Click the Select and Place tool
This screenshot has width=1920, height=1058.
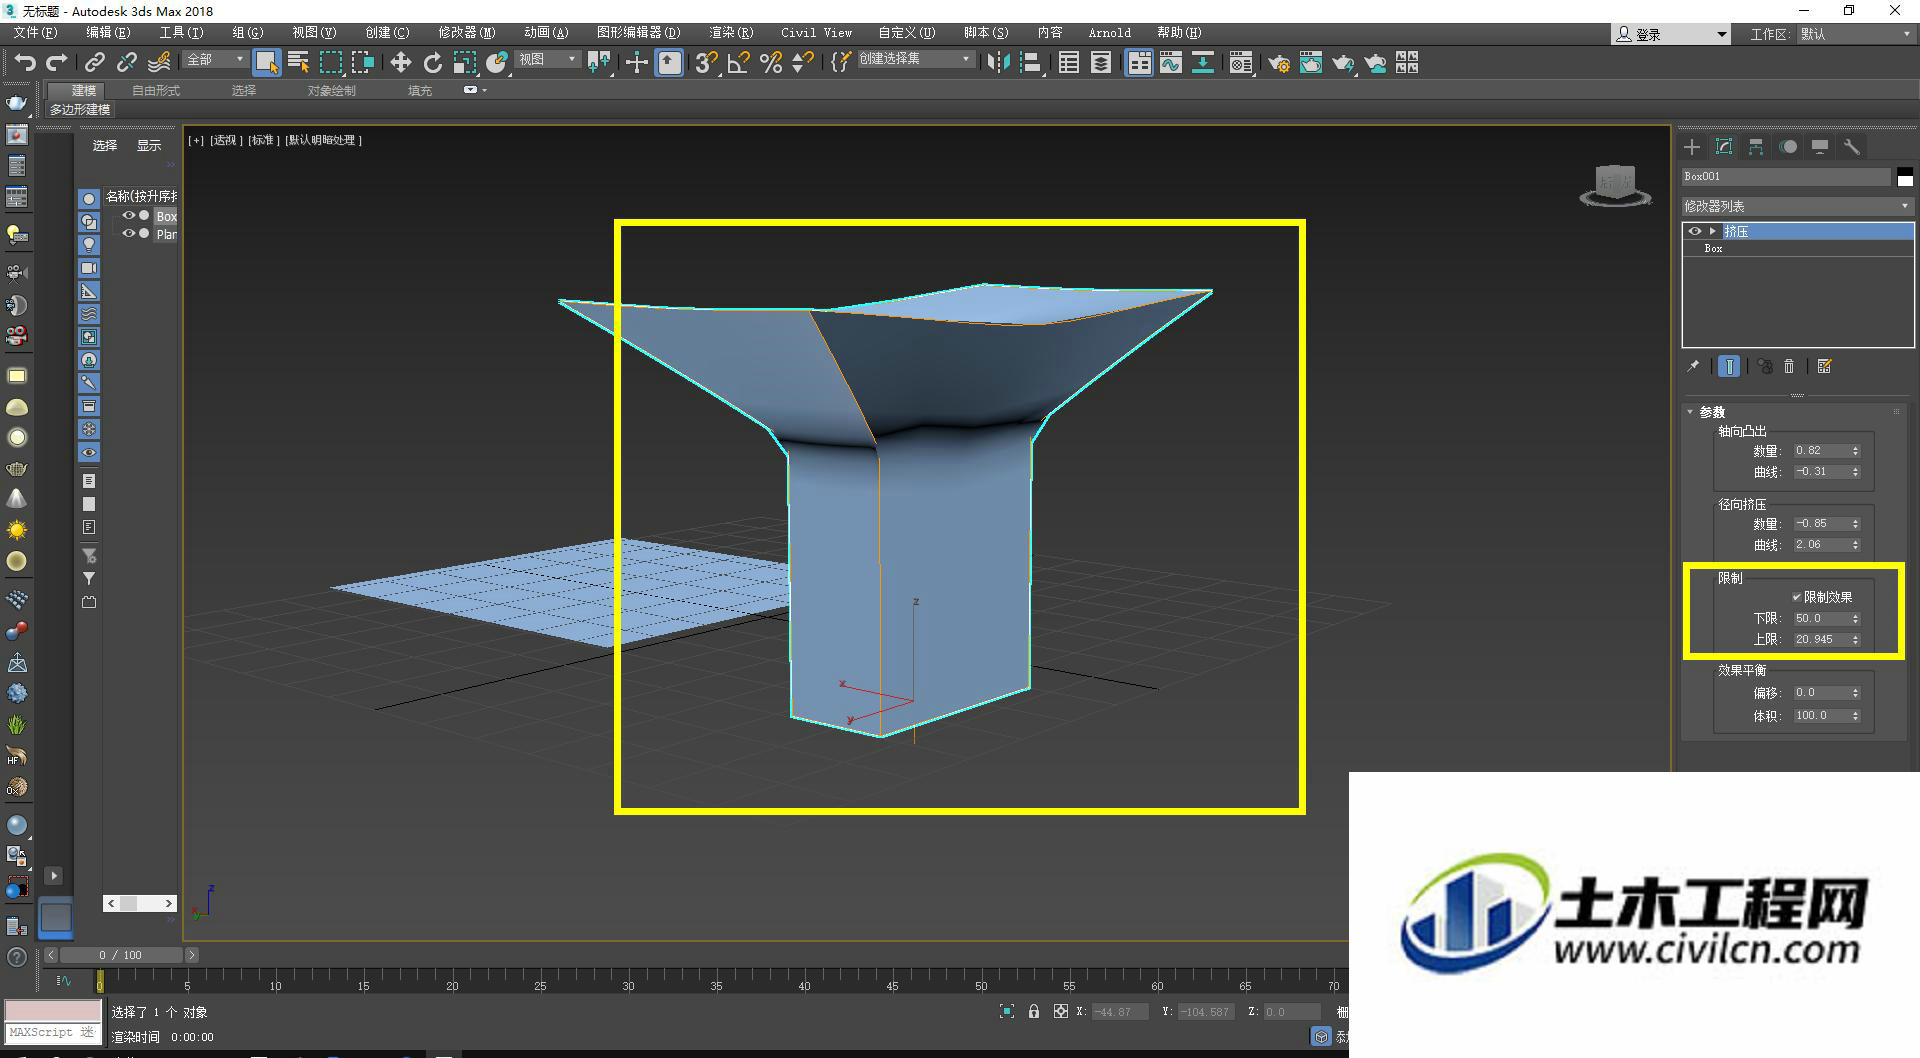tap(497, 62)
